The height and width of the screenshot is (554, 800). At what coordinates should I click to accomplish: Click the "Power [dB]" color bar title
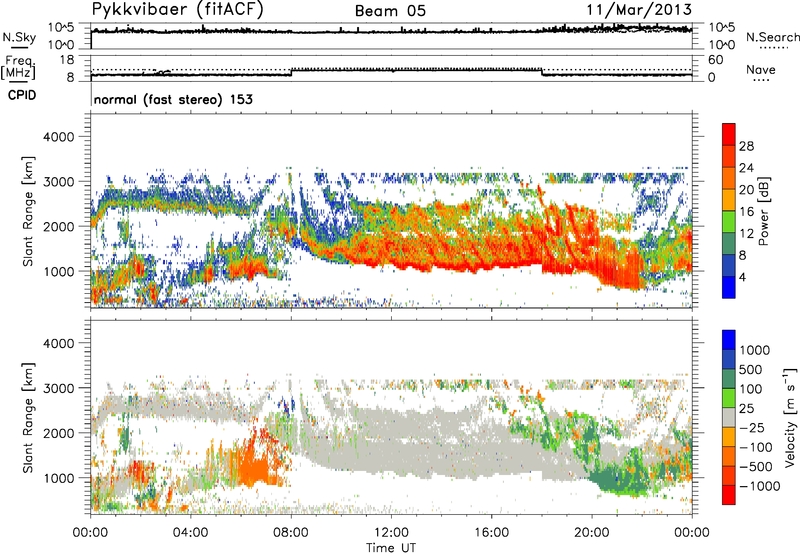763,211
